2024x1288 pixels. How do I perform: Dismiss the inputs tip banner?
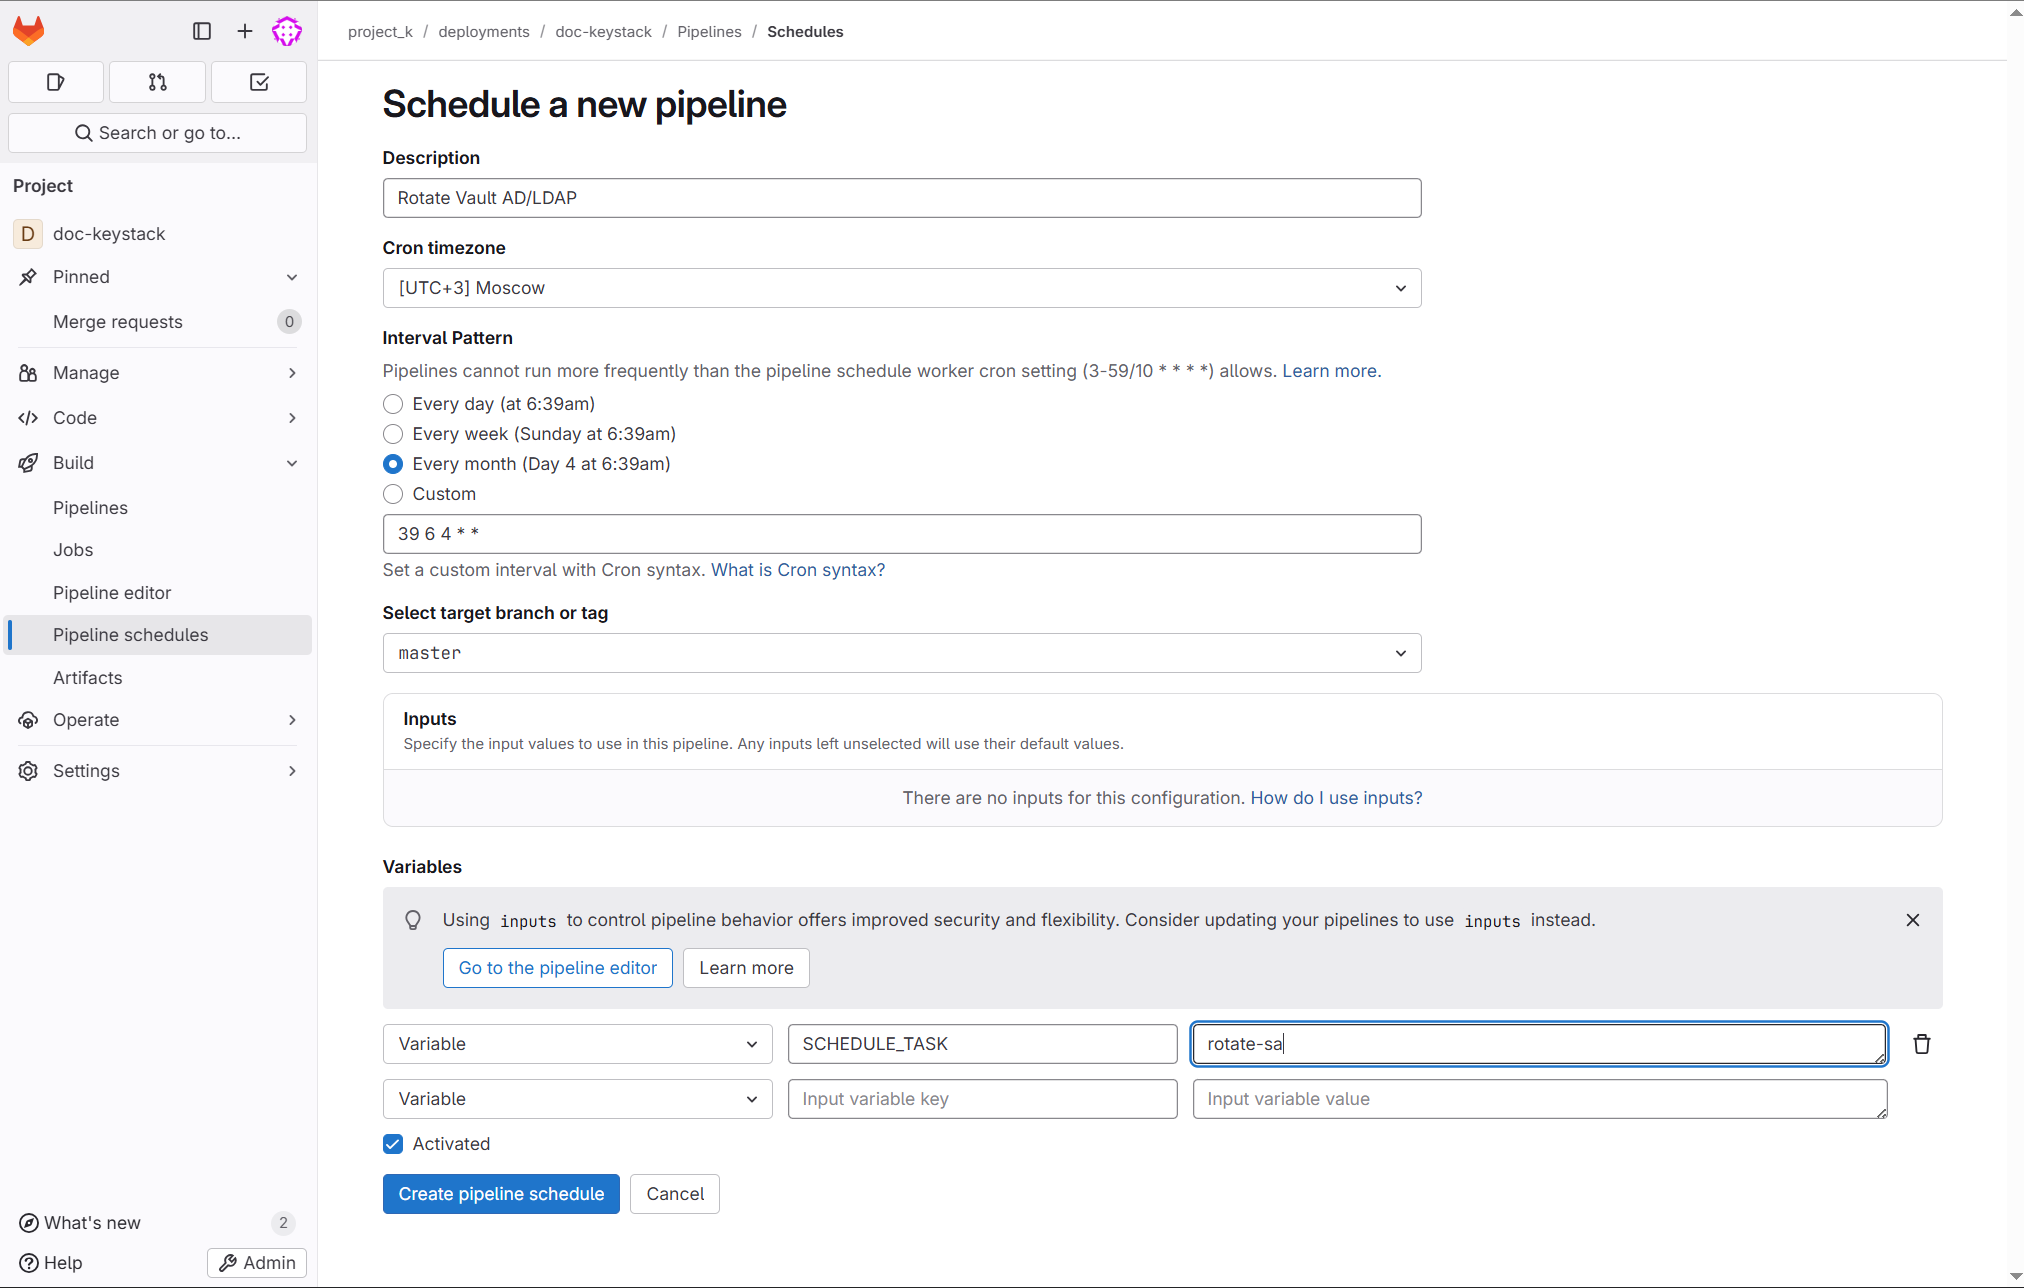(x=1912, y=920)
